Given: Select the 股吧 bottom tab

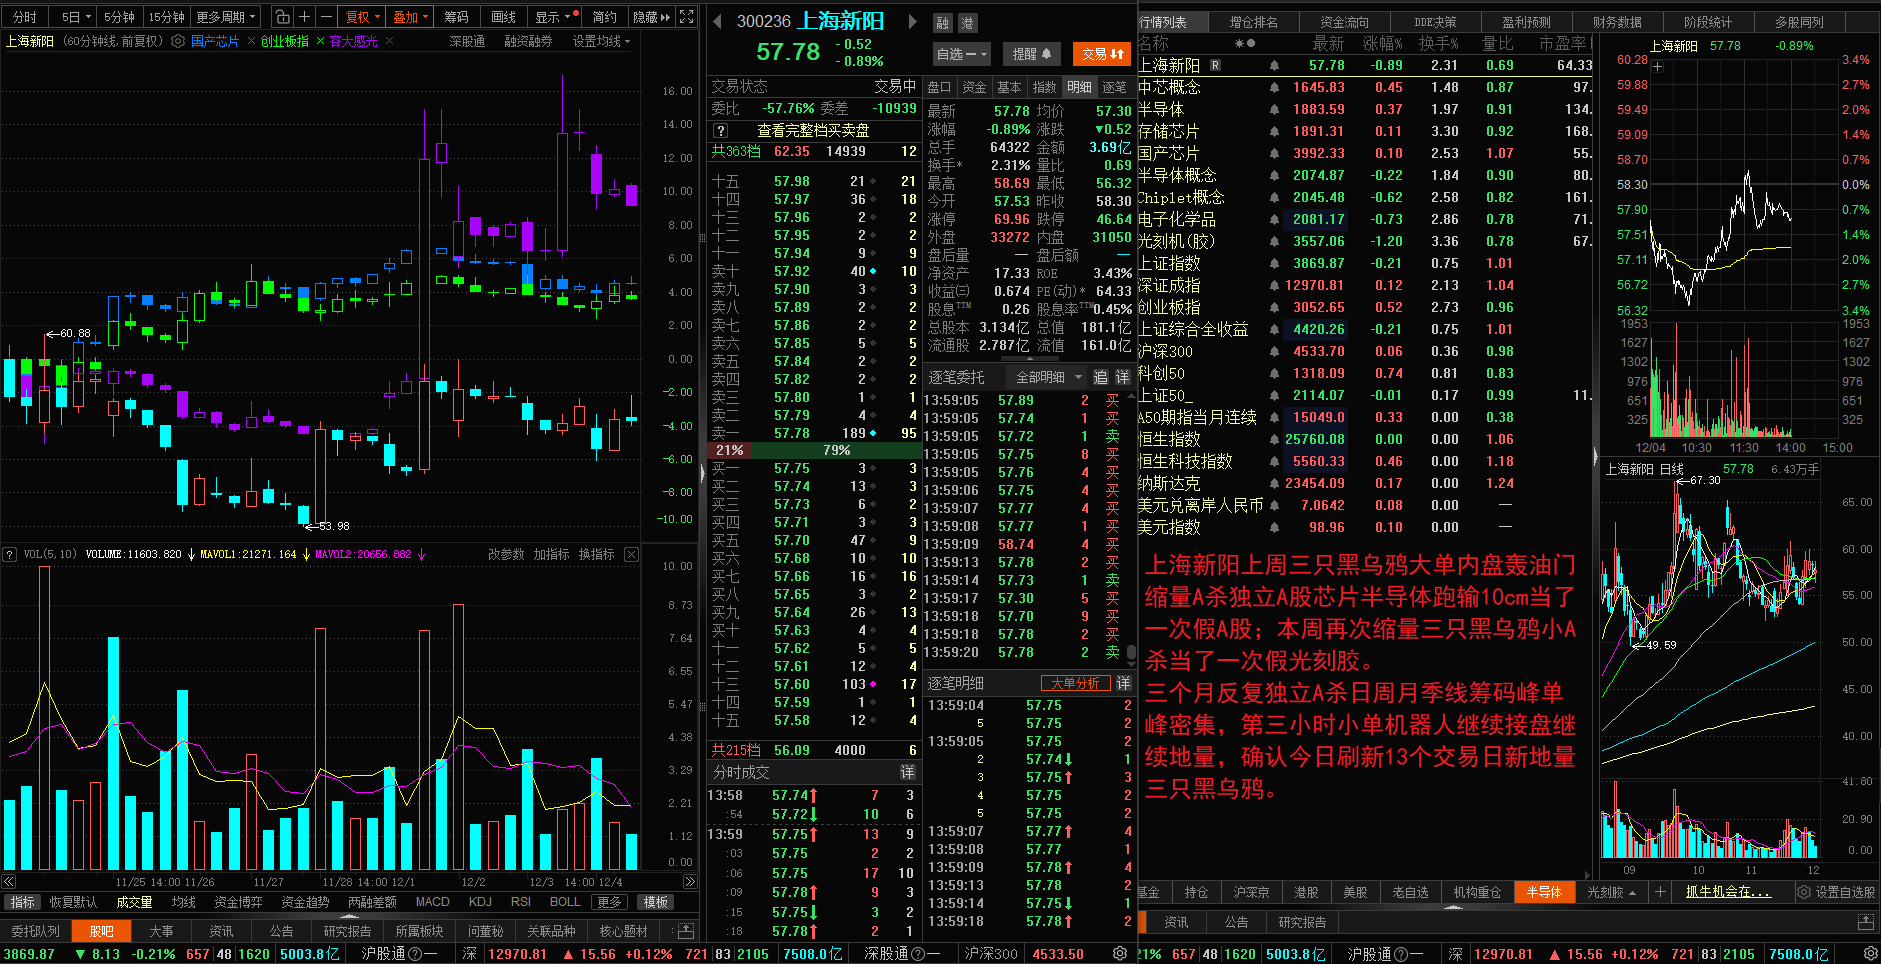Looking at the screenshot, I should click(102, 931).
